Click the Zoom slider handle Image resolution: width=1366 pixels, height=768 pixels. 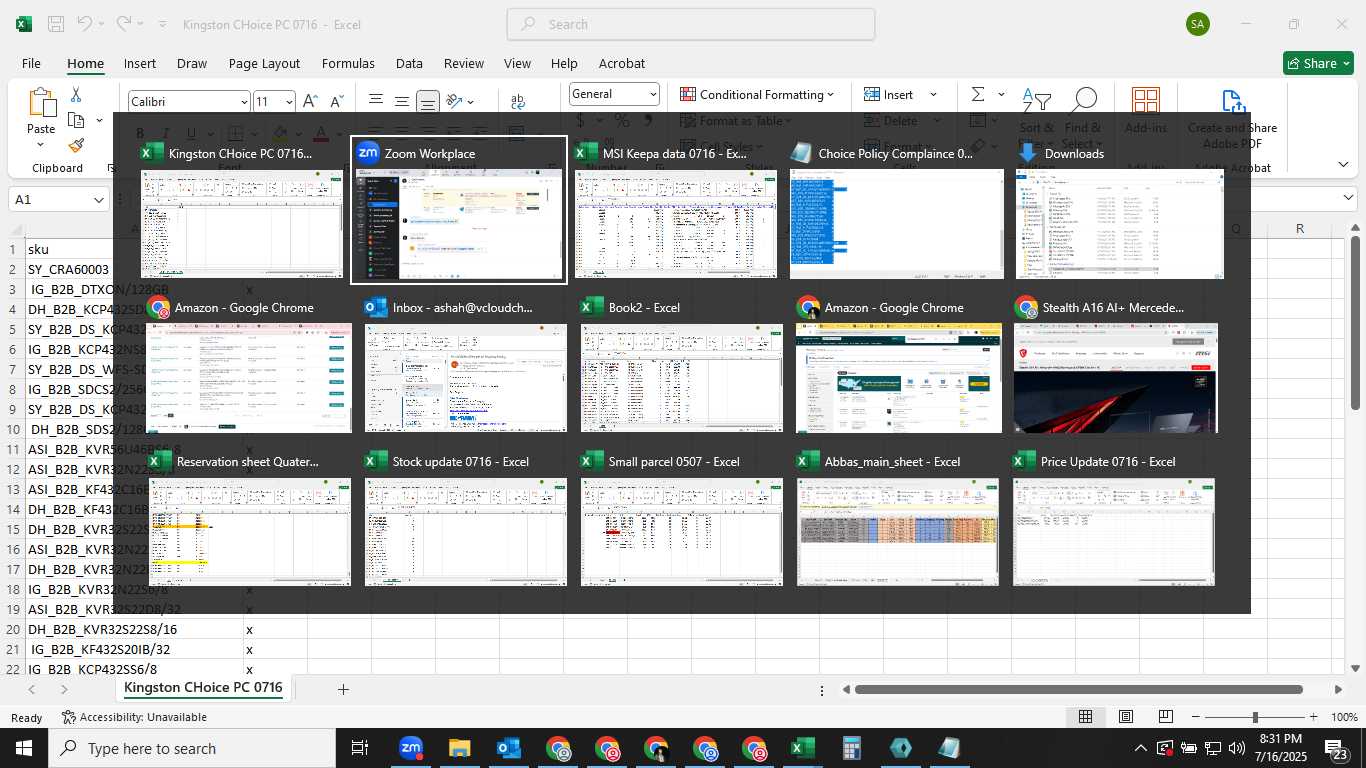coord(1254,717)
